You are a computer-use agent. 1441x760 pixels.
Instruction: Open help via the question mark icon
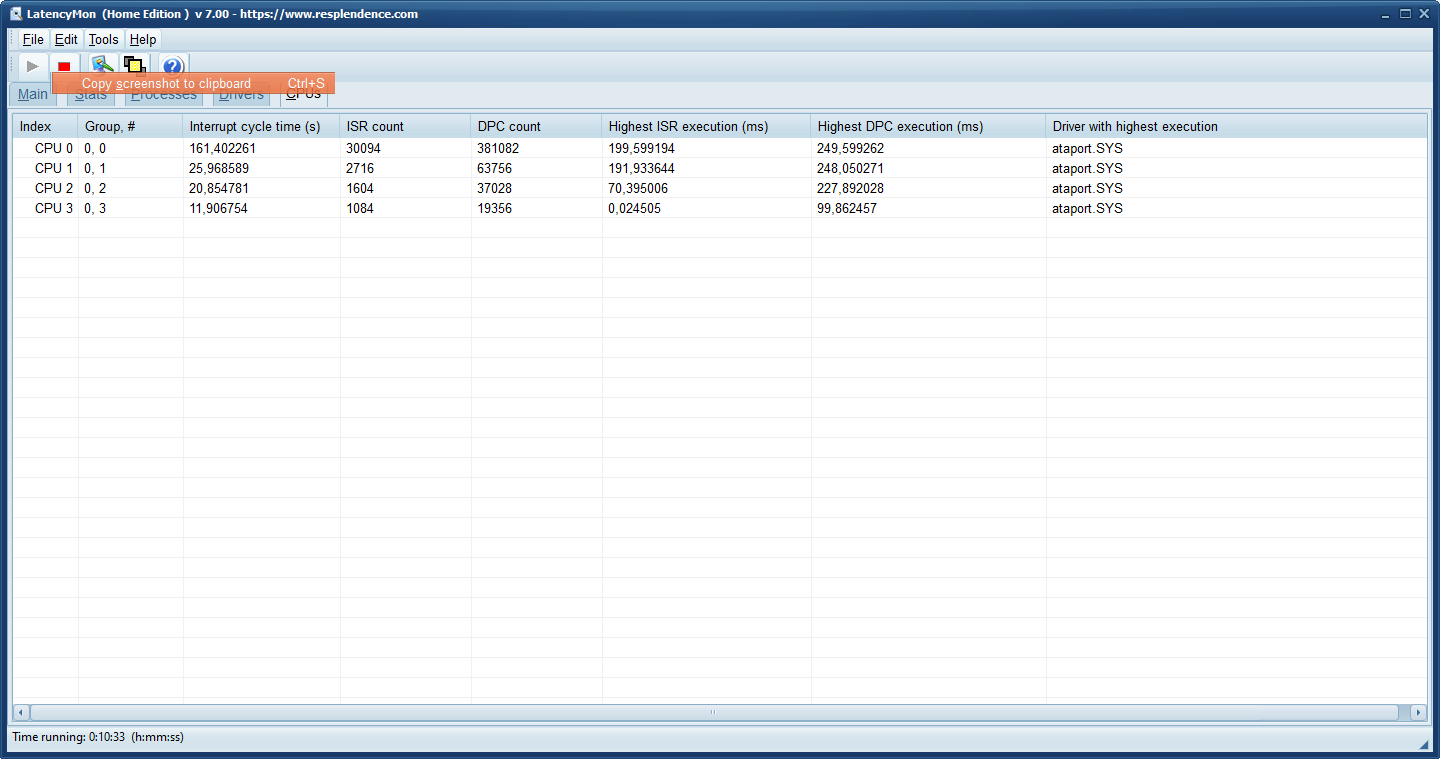click(172, 67)
